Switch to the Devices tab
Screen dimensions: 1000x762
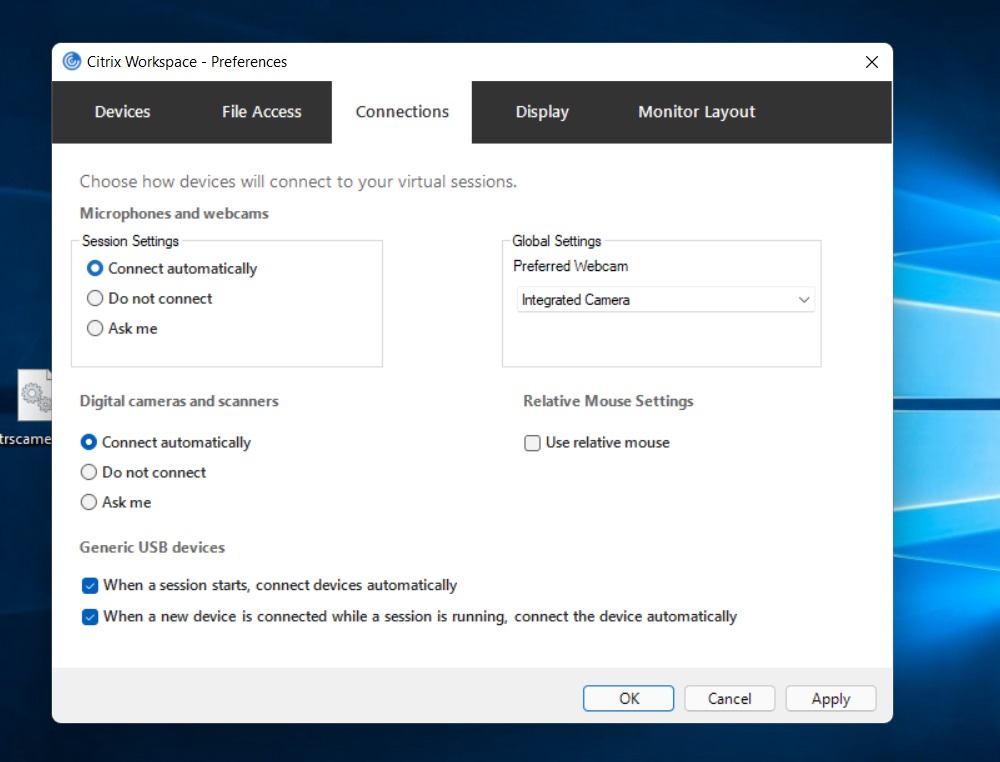pyautogui.click(x=122, y=112)
